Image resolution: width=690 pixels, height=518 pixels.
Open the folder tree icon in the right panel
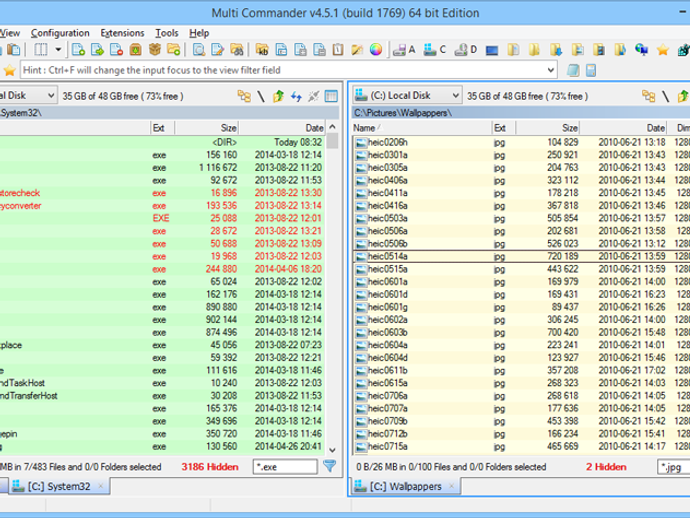point(650,96)
